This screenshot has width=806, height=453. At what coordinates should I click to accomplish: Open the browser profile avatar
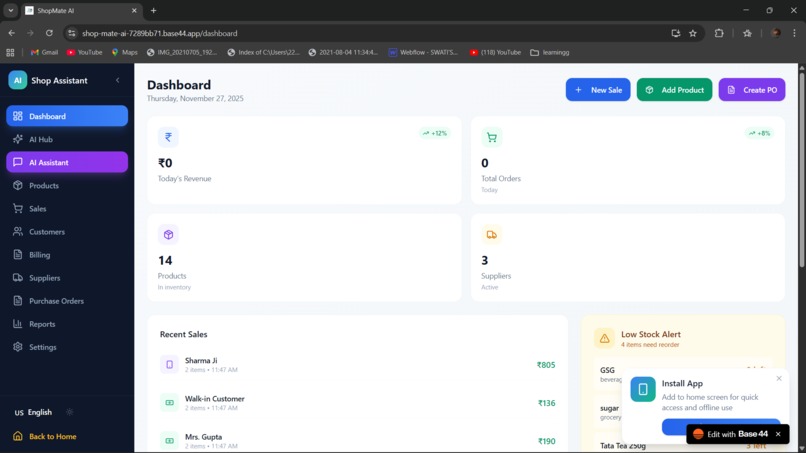pyautogui.click(x=776, y=33)
